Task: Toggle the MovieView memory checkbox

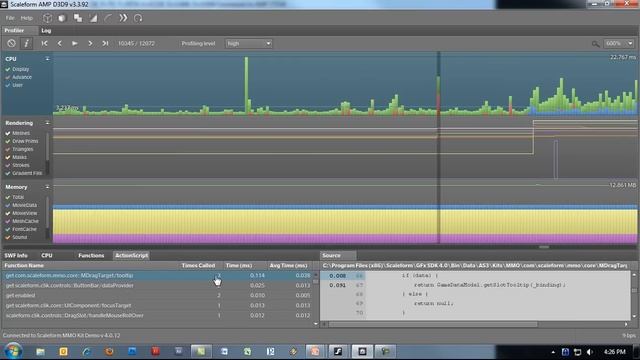Action: 8,213
